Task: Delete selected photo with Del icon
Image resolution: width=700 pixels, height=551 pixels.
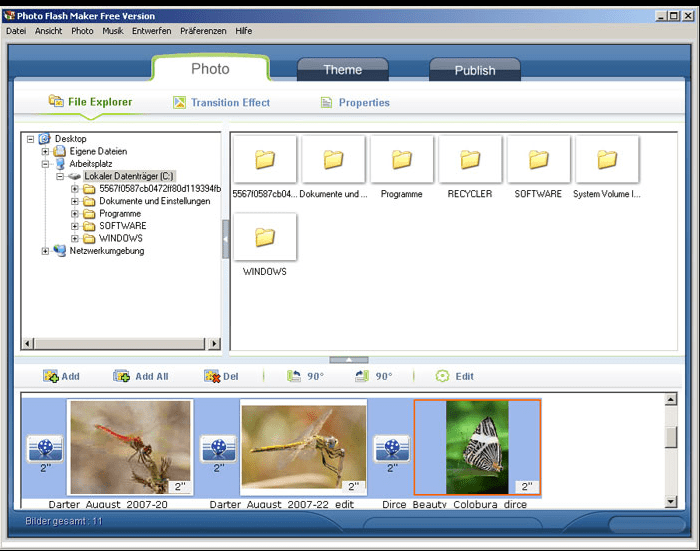Action: (212, 376)
